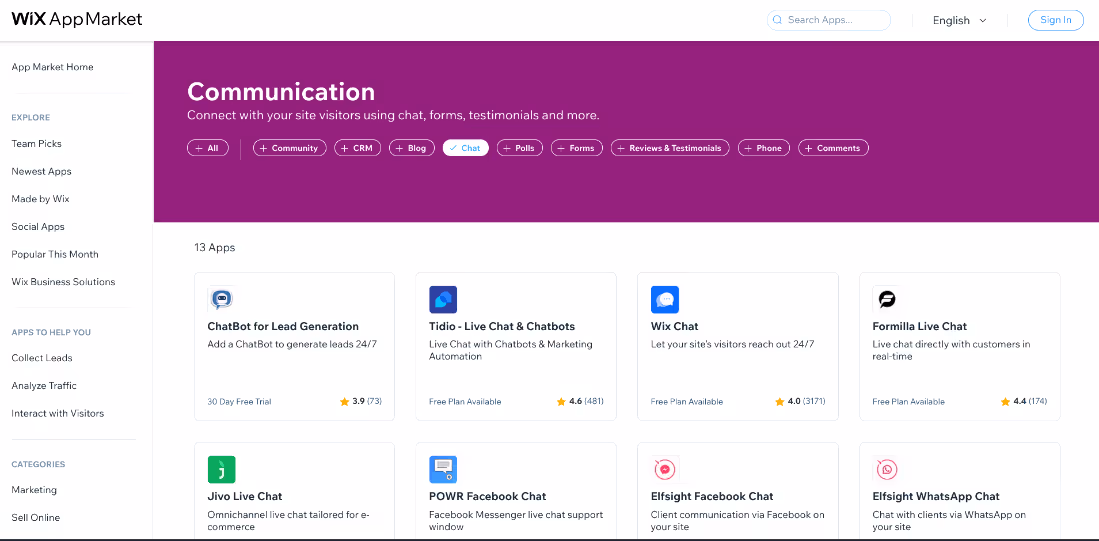Click the Search Apps input field

point(829,20)
